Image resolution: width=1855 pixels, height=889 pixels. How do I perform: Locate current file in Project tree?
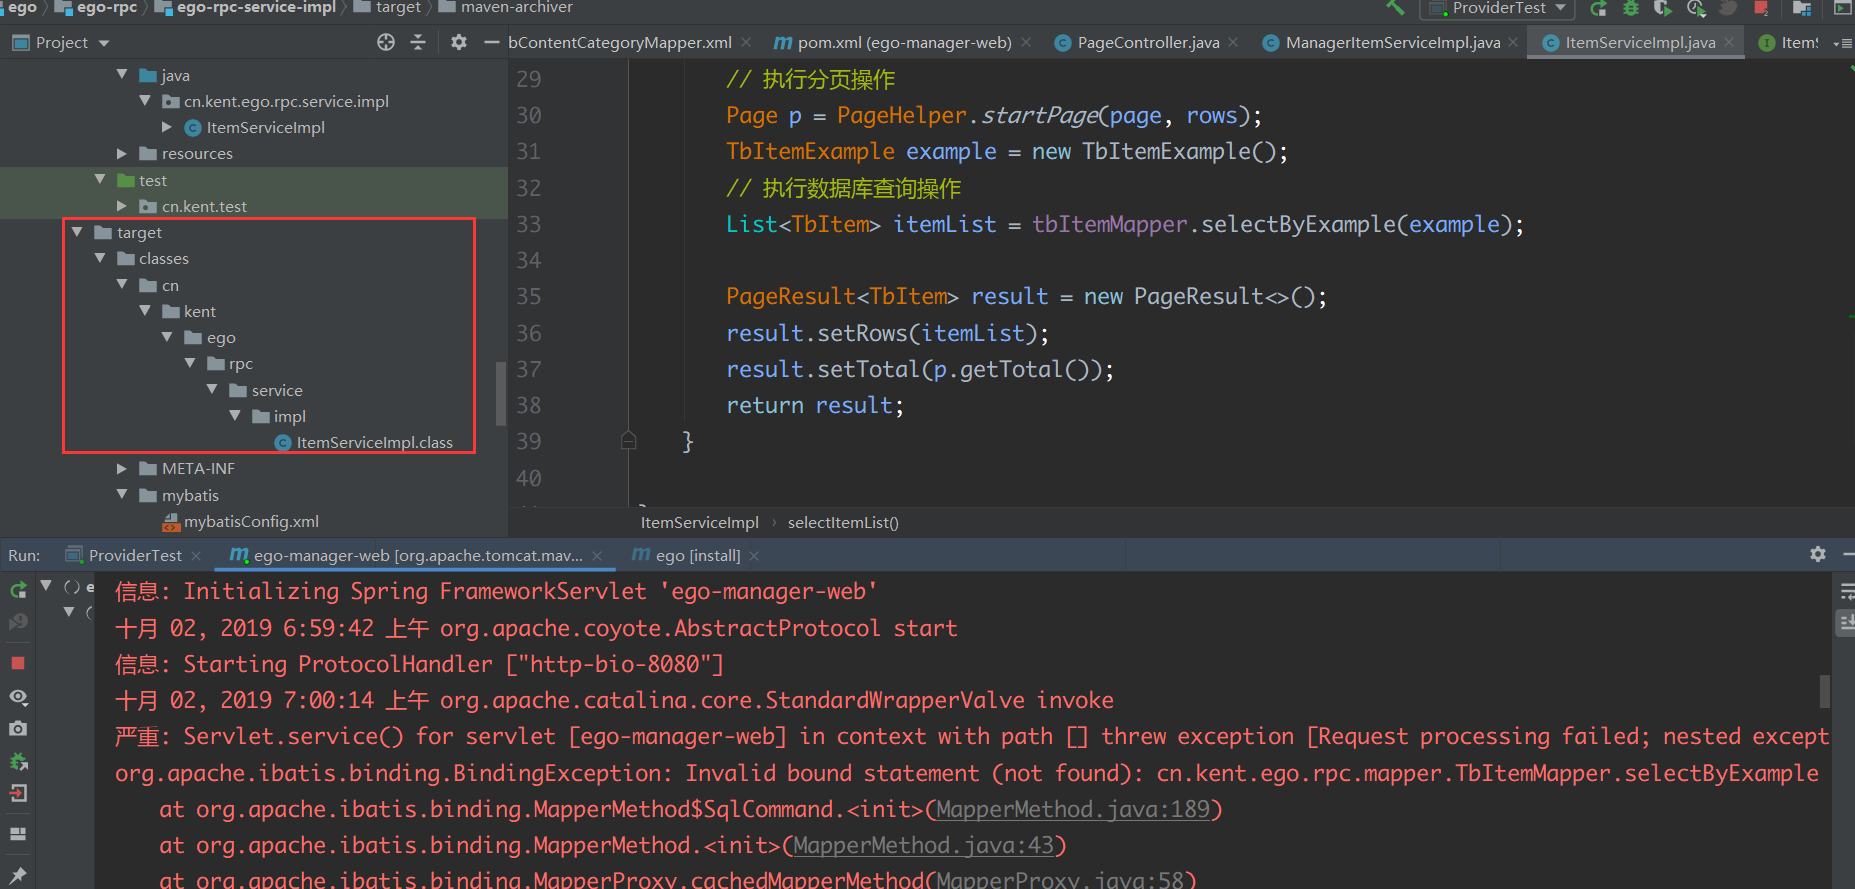[386, 42]
